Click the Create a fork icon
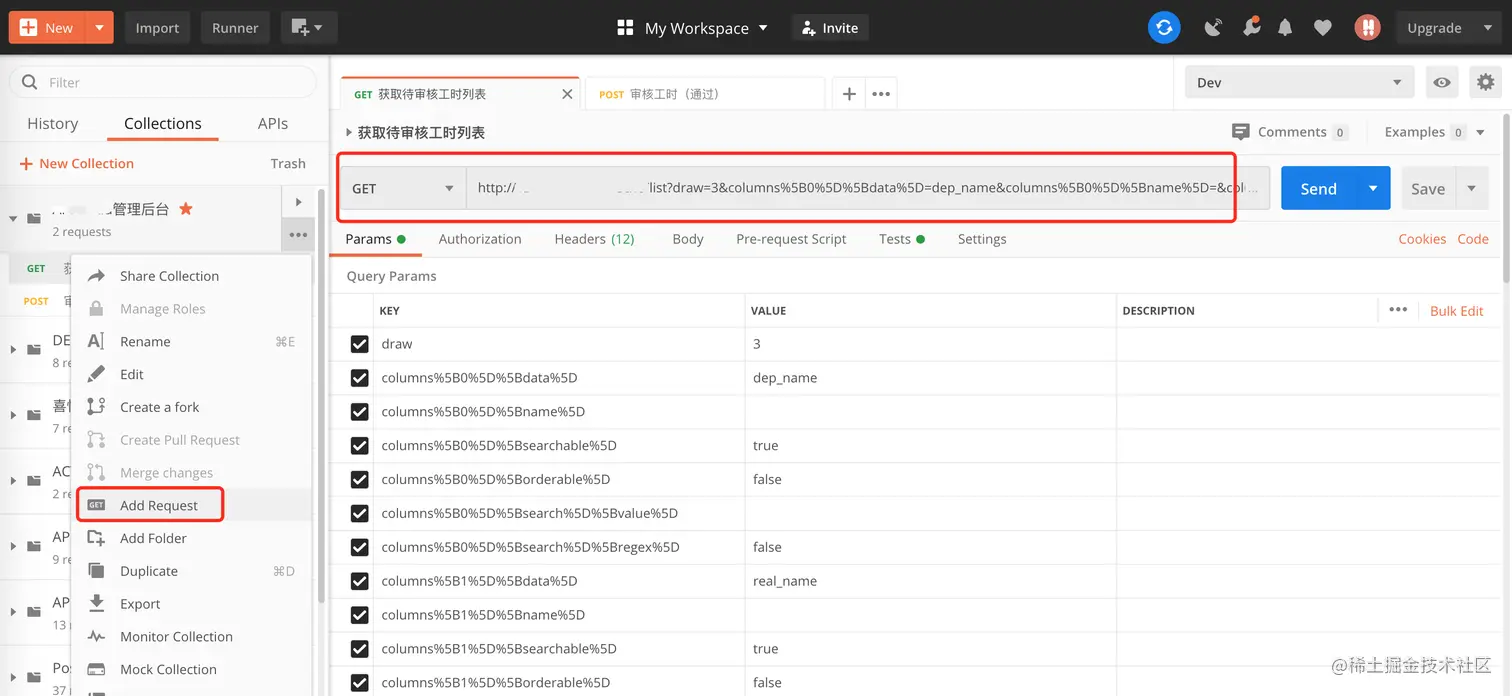1512x696 pixels. pos(96,407)
